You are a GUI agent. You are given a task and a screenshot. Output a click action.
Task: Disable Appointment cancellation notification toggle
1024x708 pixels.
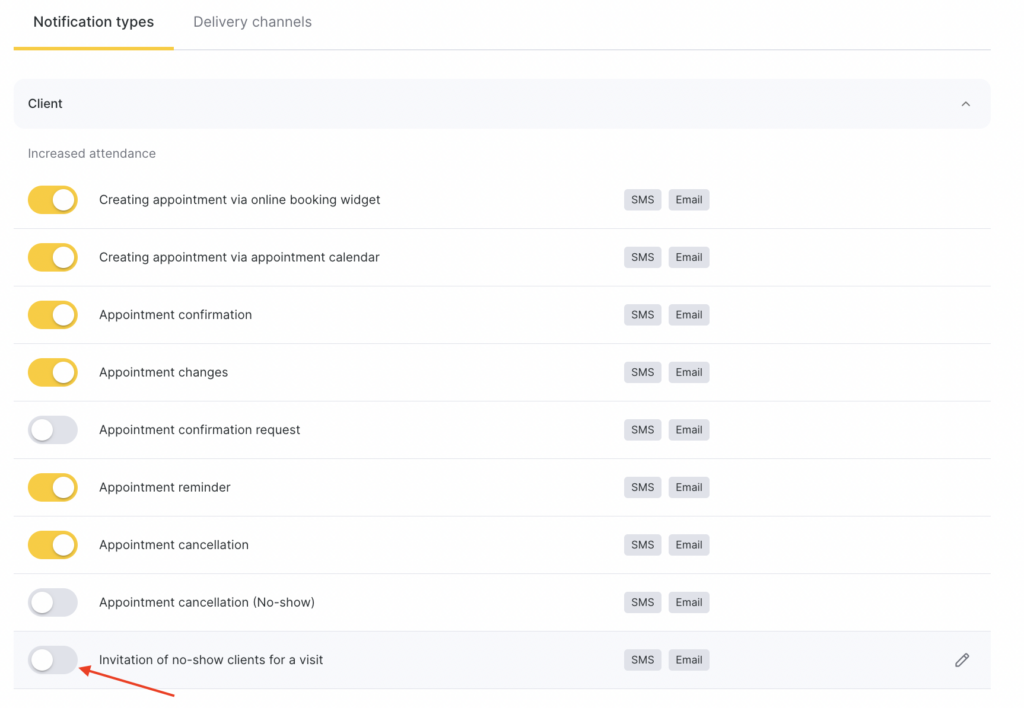tap(53, 545)
